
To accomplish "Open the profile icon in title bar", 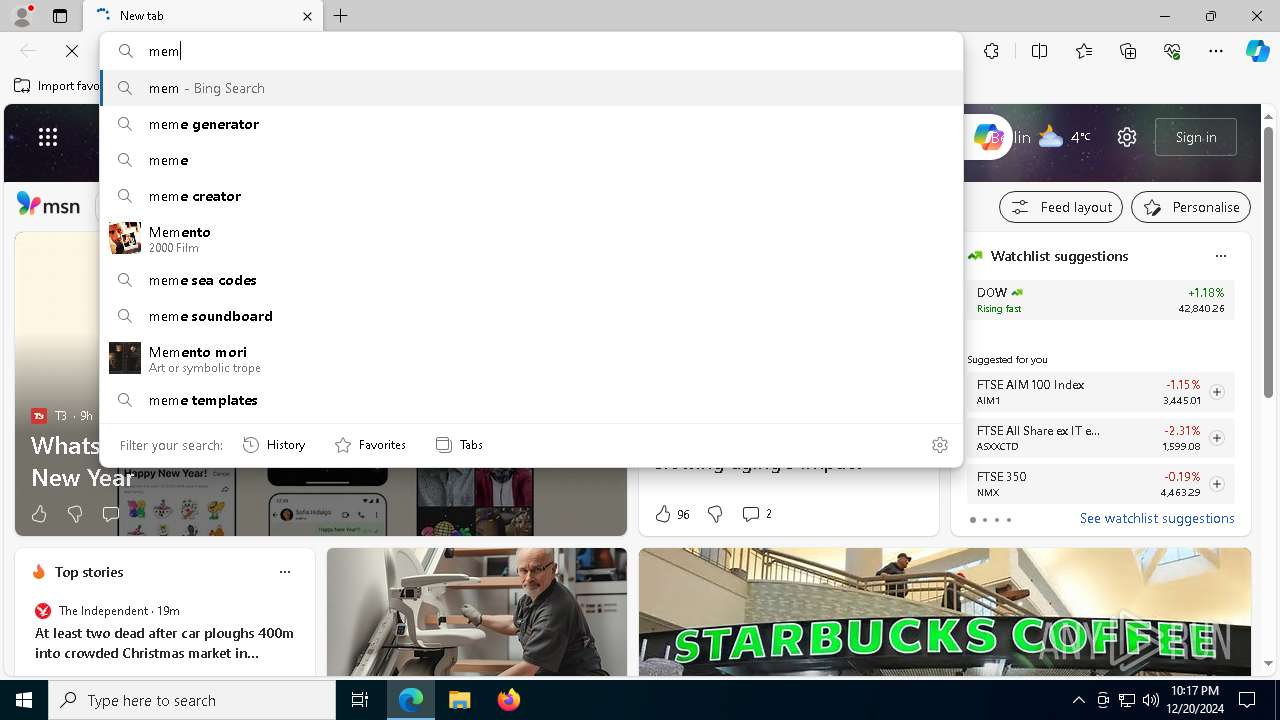I will (21, 16).
